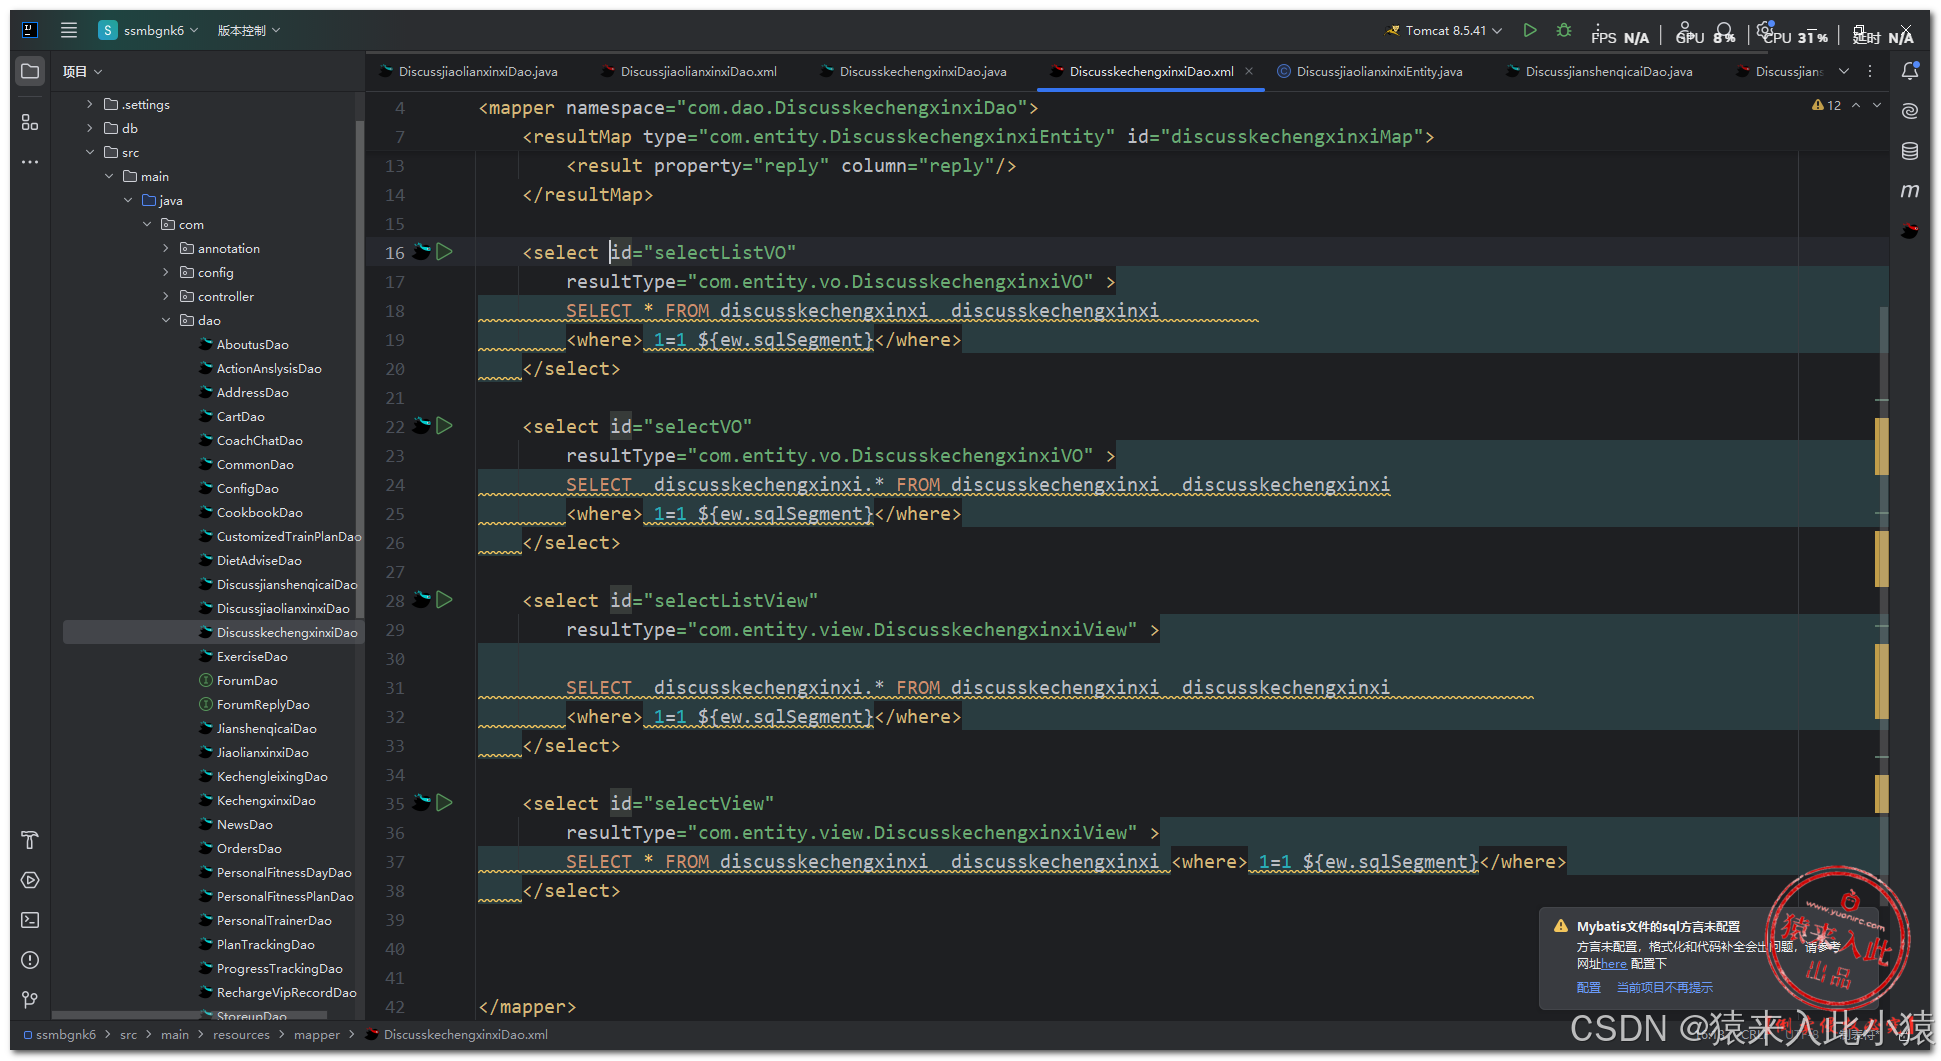
Task: Click the 配置 link in notification
Action: [x=1588, y=987]
